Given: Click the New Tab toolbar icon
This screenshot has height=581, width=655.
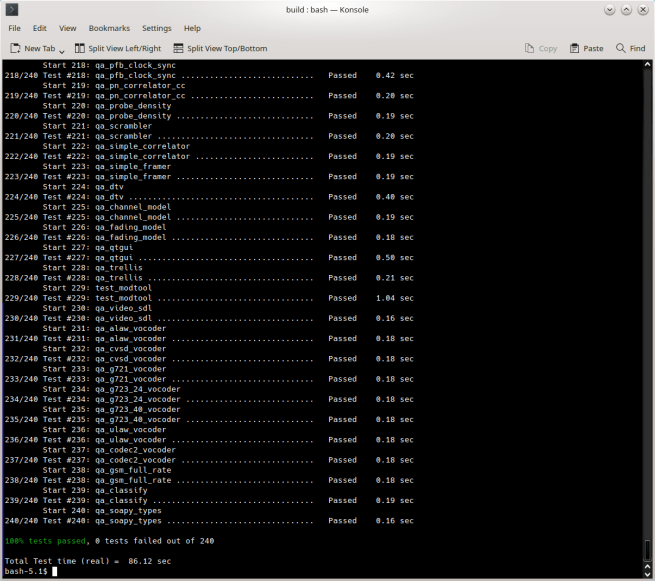Looking at the screenshot, I should [16, 48].
